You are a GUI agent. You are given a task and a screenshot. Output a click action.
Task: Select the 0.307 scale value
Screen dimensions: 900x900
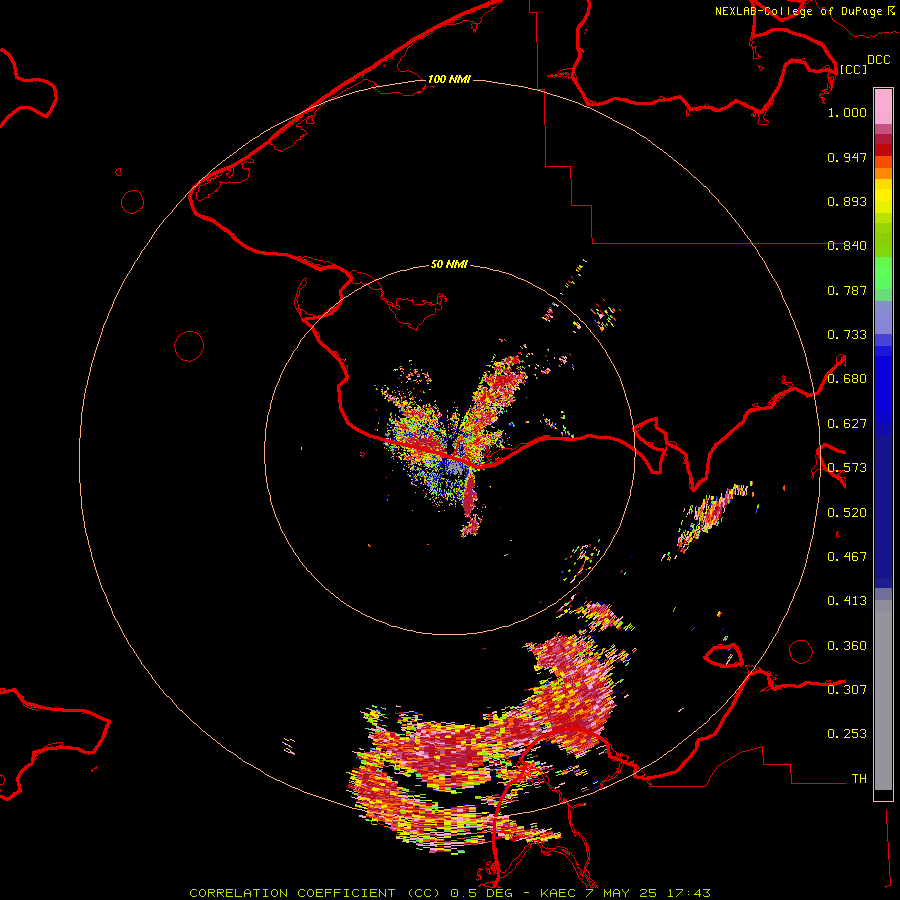[847, 690]
